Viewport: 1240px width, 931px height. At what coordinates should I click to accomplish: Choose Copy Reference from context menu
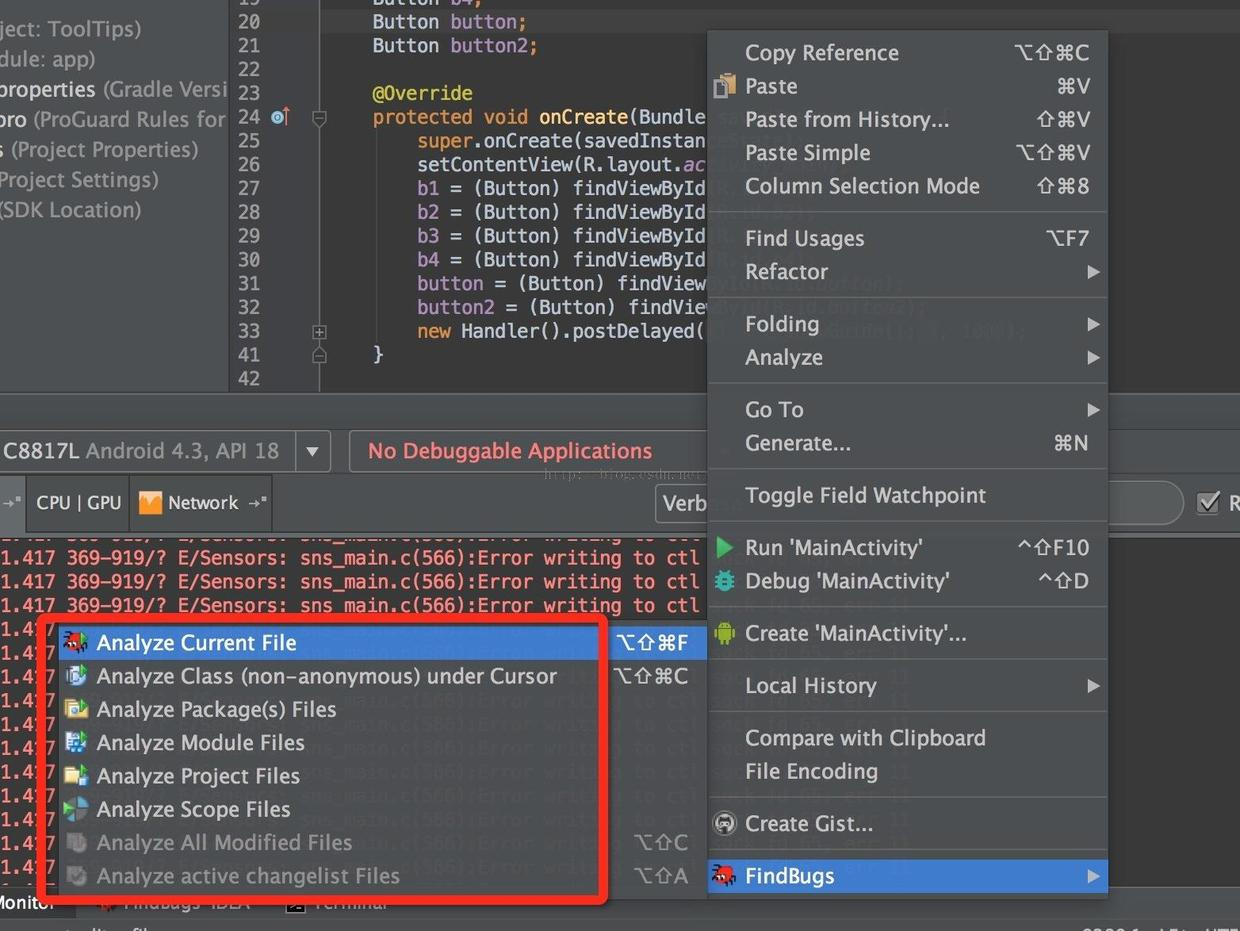pos(908,53)
